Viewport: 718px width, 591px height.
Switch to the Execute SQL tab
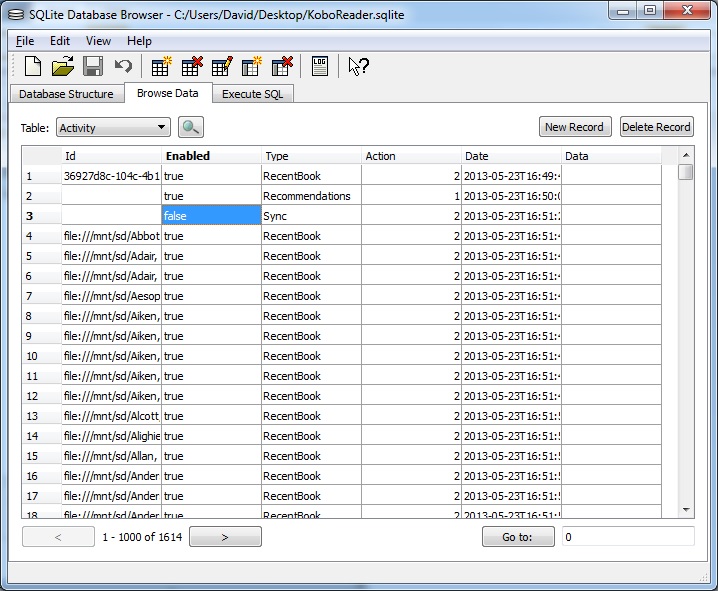252,94
